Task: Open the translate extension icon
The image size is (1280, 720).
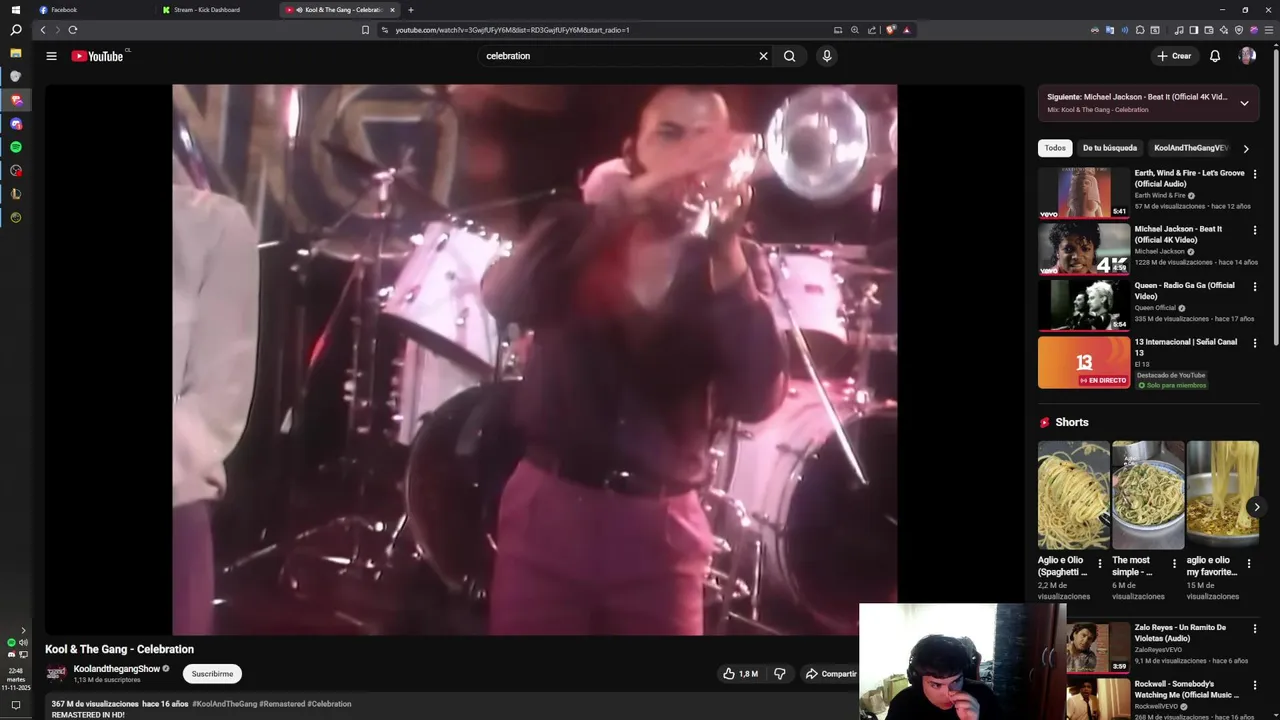Action: [x=1110, y=30]
